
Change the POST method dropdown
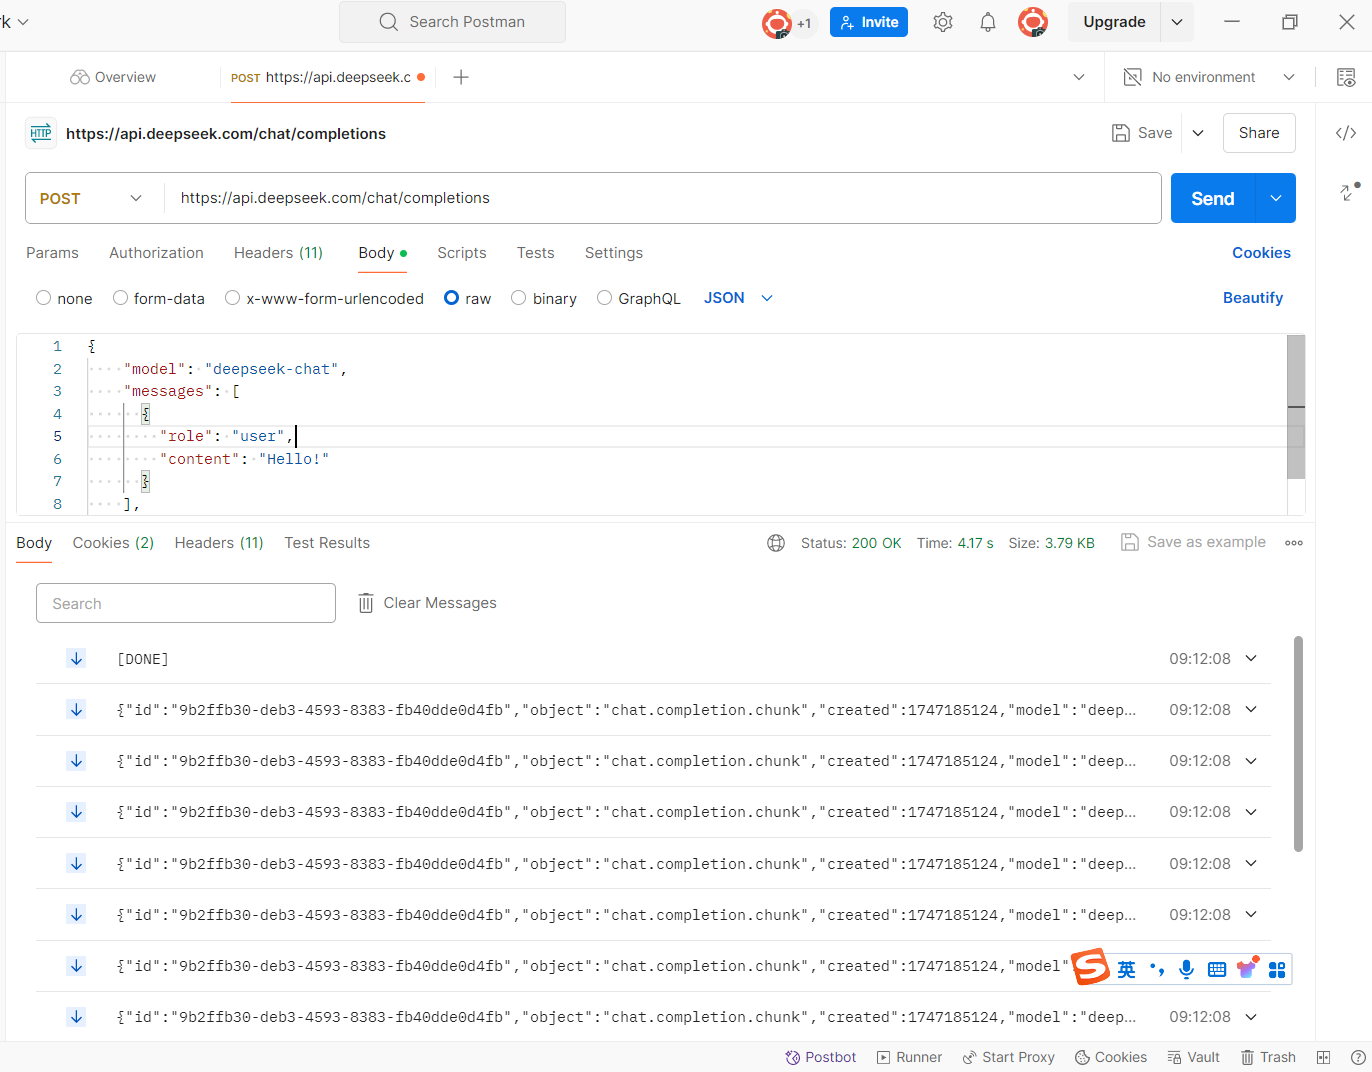coord(92,198)
